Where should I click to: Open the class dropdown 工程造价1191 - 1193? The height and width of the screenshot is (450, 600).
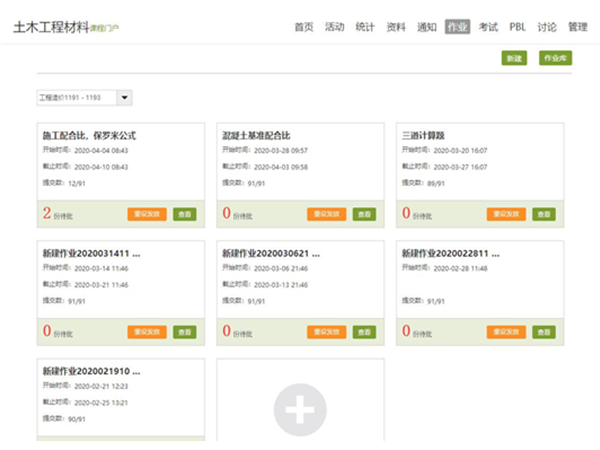[x=76, y=98]
